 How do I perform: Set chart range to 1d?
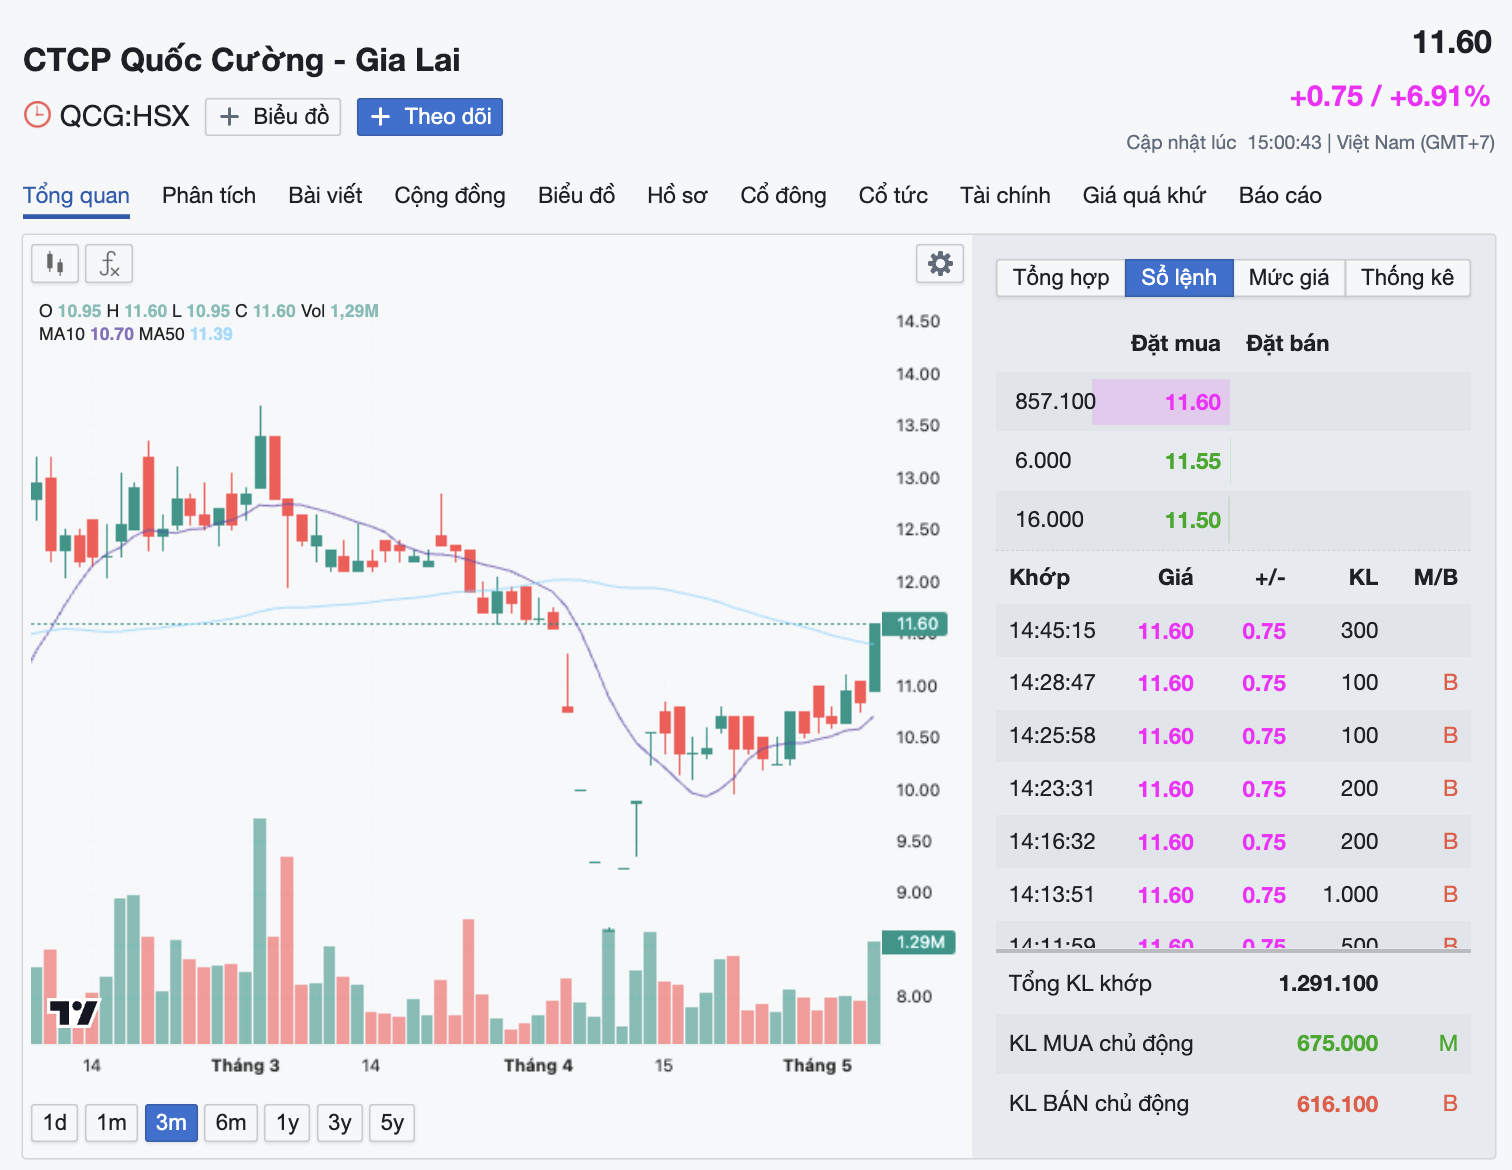tap(55, 1123)
